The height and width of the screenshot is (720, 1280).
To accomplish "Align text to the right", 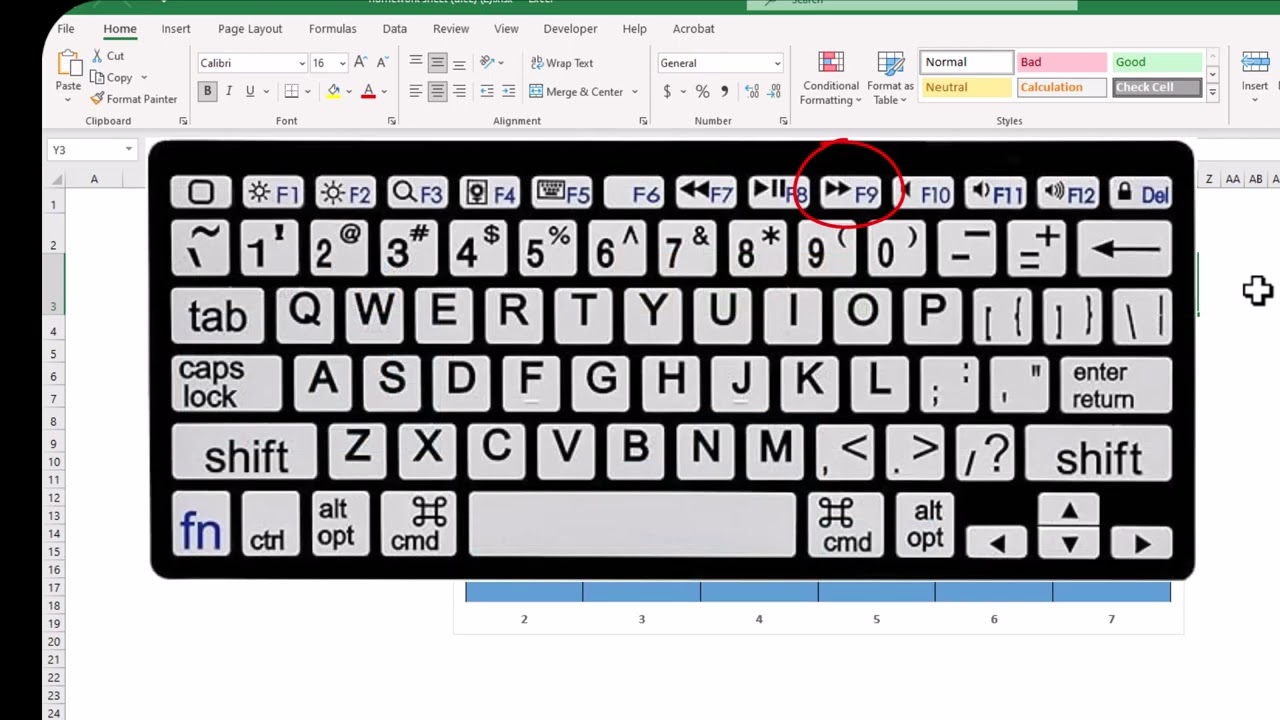I will pyautogui.click(x=459, y=91).
